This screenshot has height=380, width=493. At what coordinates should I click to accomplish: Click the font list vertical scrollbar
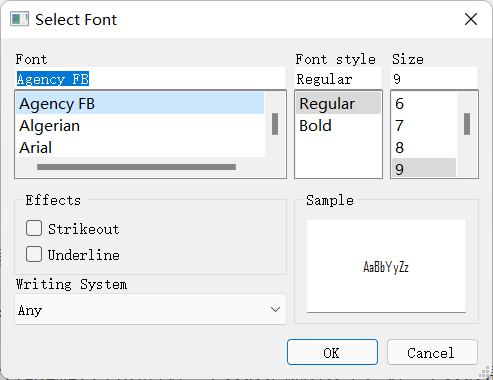[x=275, y=124]
